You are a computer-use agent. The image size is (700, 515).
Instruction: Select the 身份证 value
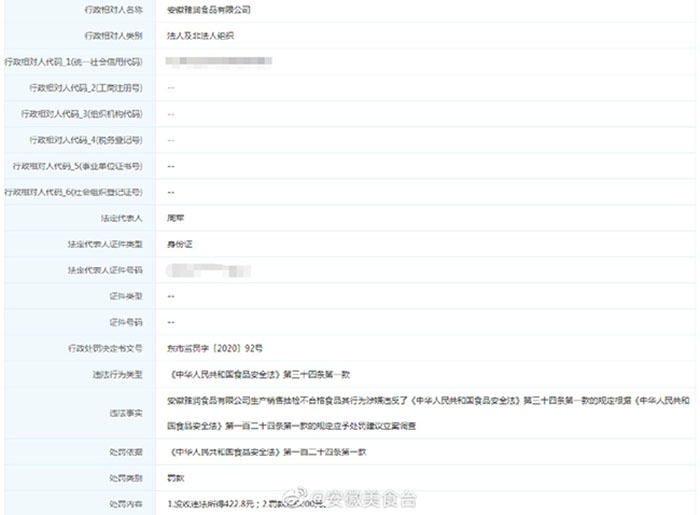coord(179,244)
